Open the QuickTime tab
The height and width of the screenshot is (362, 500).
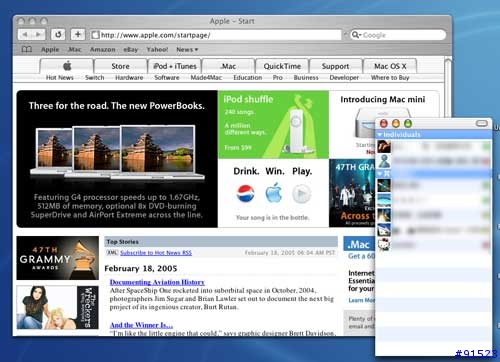coord(282,66)
